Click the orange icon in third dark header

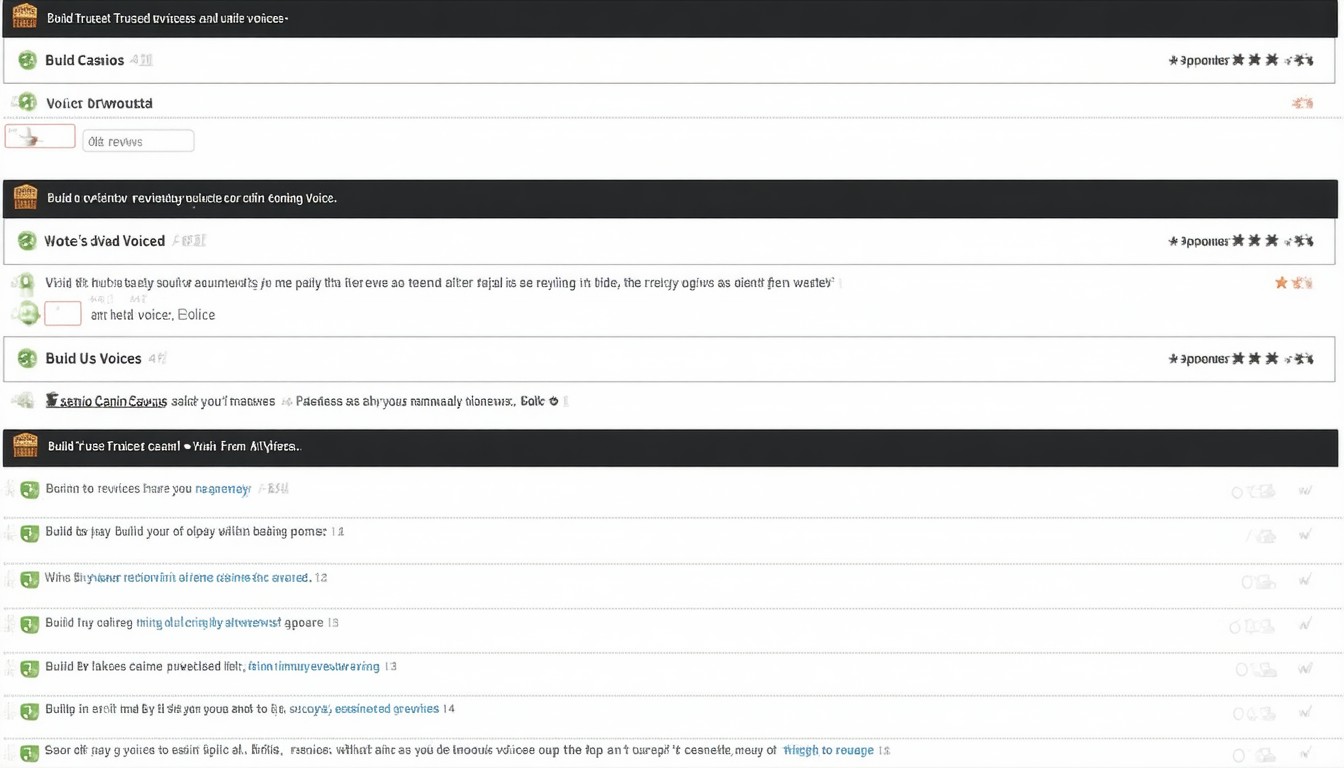pos(25,446)
